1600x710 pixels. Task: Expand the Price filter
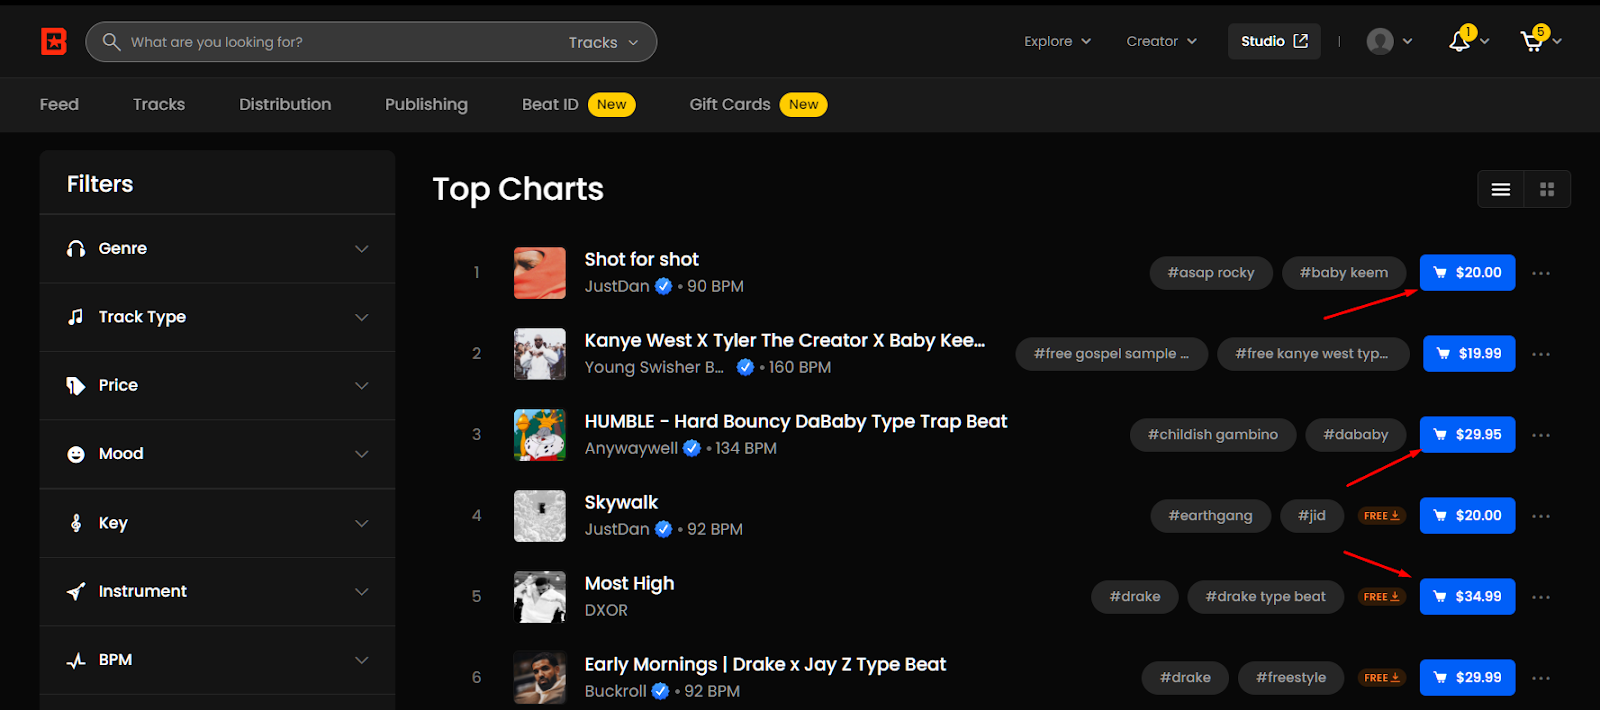[217, 385]
